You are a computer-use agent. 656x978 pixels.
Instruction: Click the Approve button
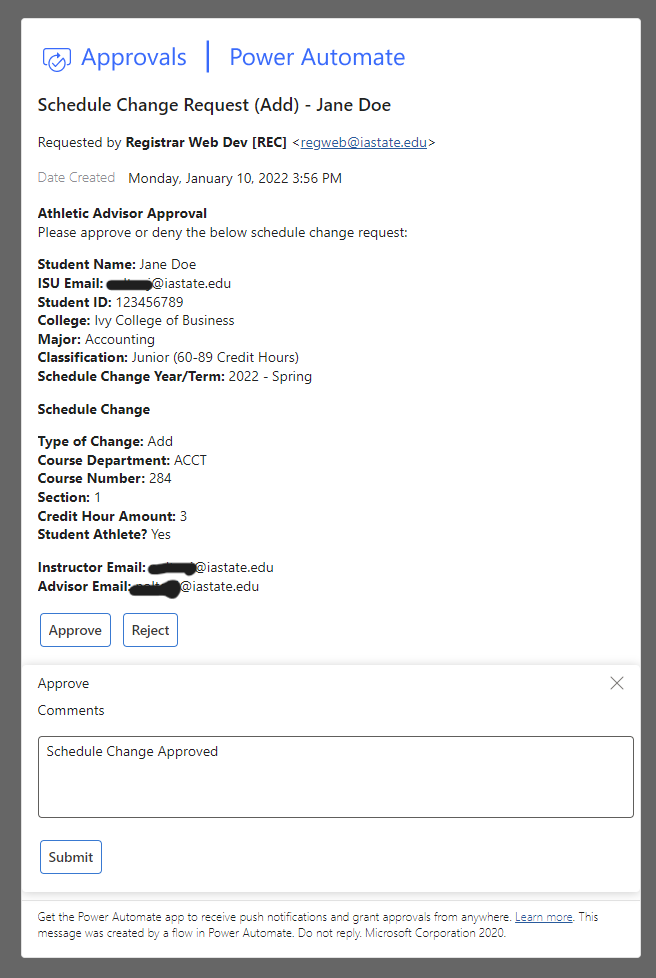75,630
